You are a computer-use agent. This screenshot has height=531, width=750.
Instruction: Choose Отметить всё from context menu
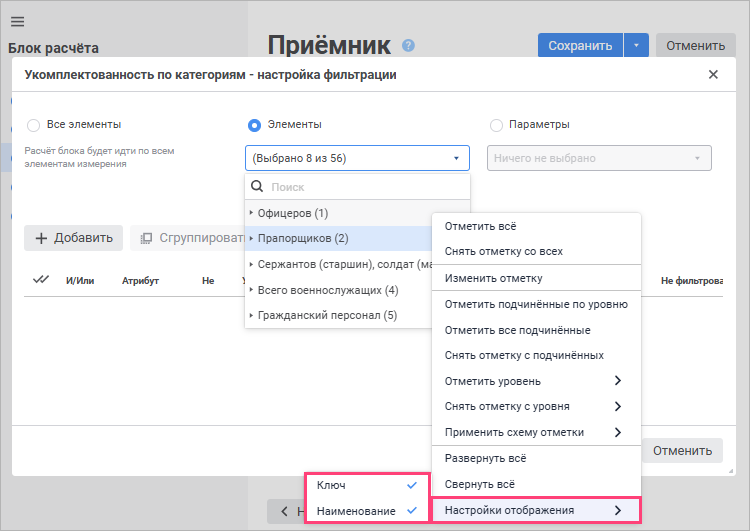tap(480, 226)
